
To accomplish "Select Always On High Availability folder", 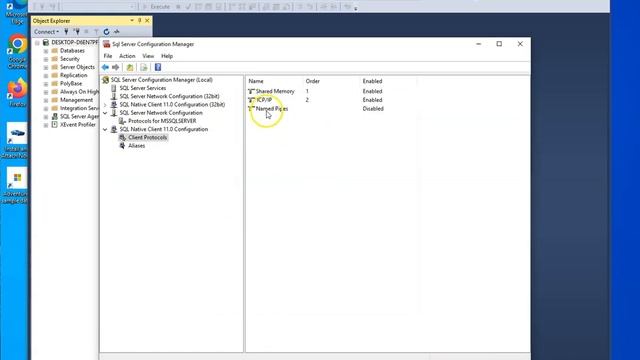I will tap(79, 92).
